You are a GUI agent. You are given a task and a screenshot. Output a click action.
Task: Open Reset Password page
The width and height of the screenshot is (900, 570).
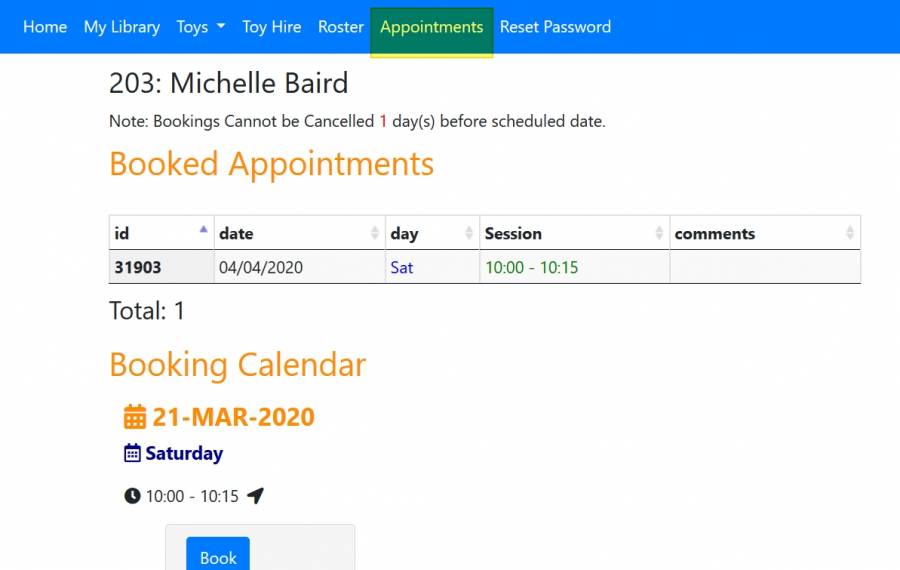click(555, 27)
